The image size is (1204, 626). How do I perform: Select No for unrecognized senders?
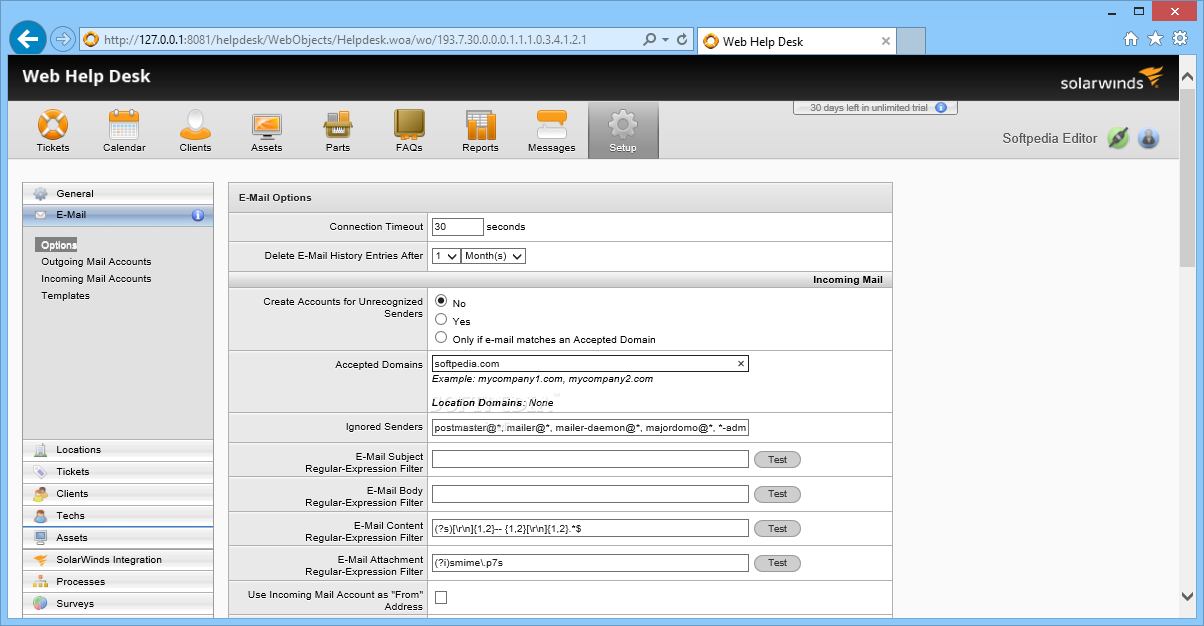(x=441, y=301)
